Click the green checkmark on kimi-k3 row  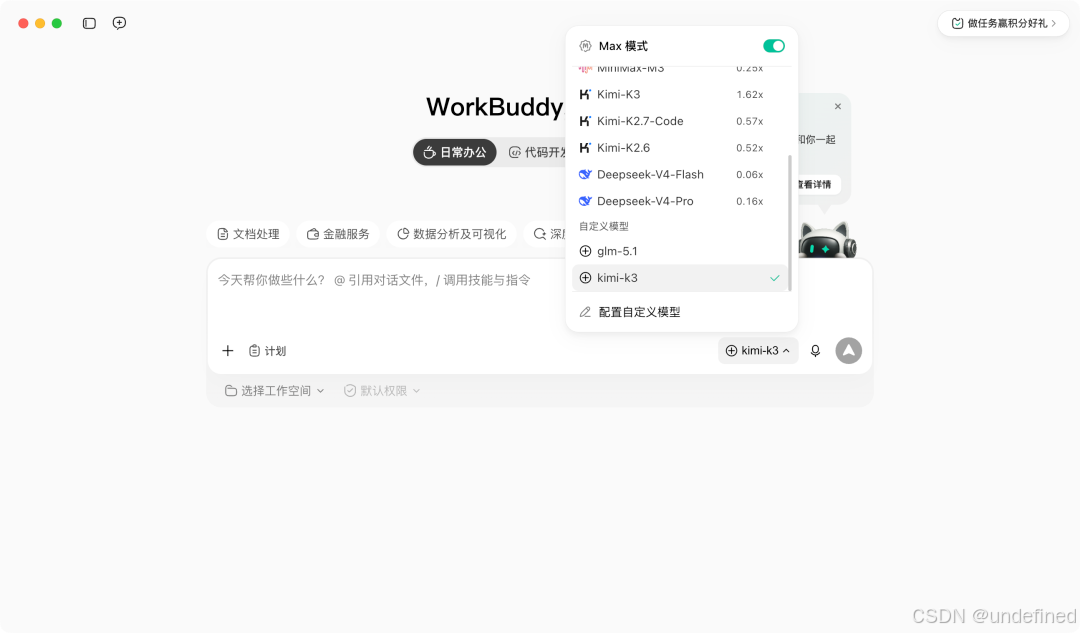775,278
